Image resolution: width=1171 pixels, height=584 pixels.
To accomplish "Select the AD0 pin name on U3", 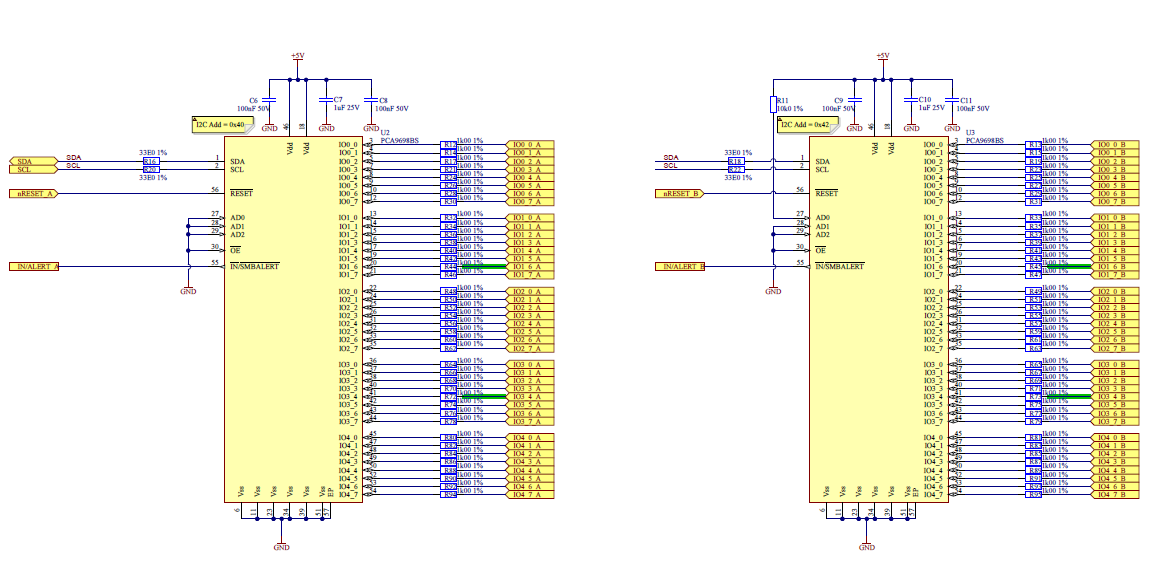I will tap(822, 218).
